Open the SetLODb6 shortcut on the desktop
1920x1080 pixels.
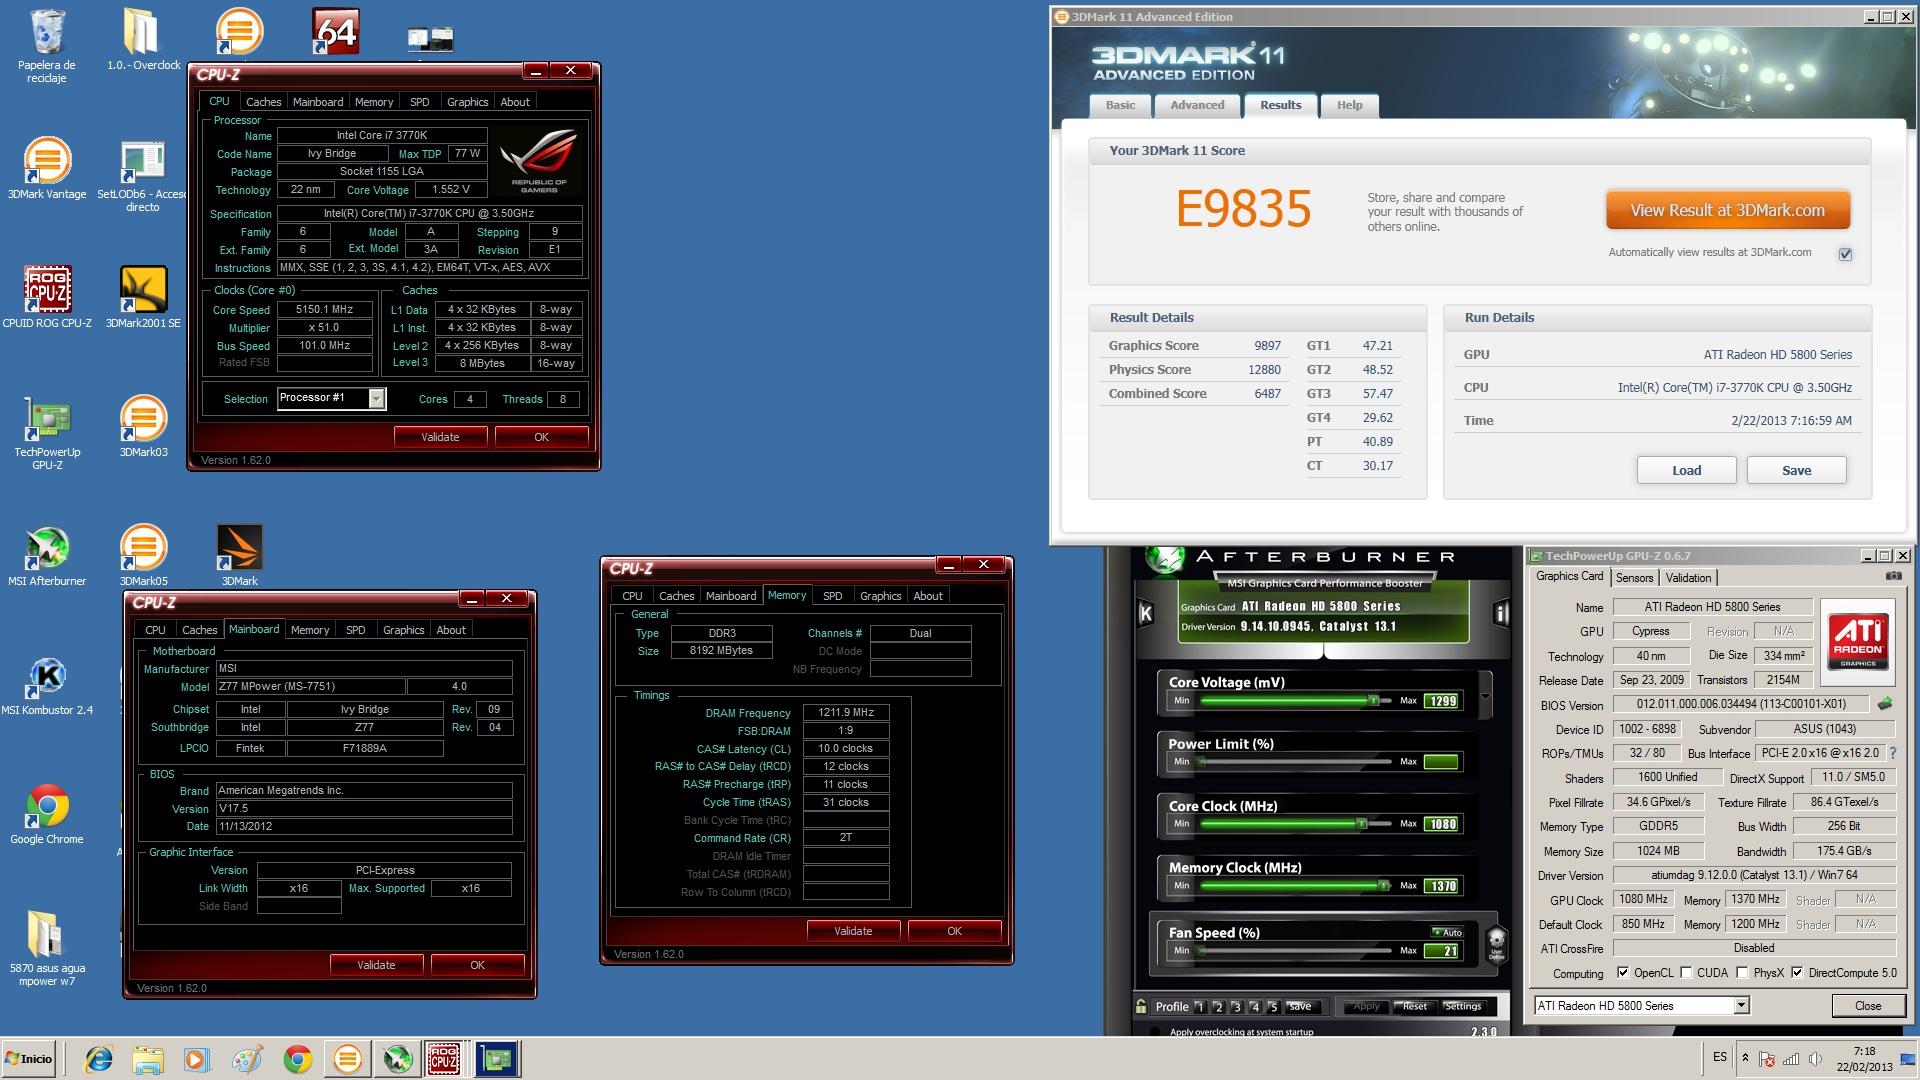[143, 175]
